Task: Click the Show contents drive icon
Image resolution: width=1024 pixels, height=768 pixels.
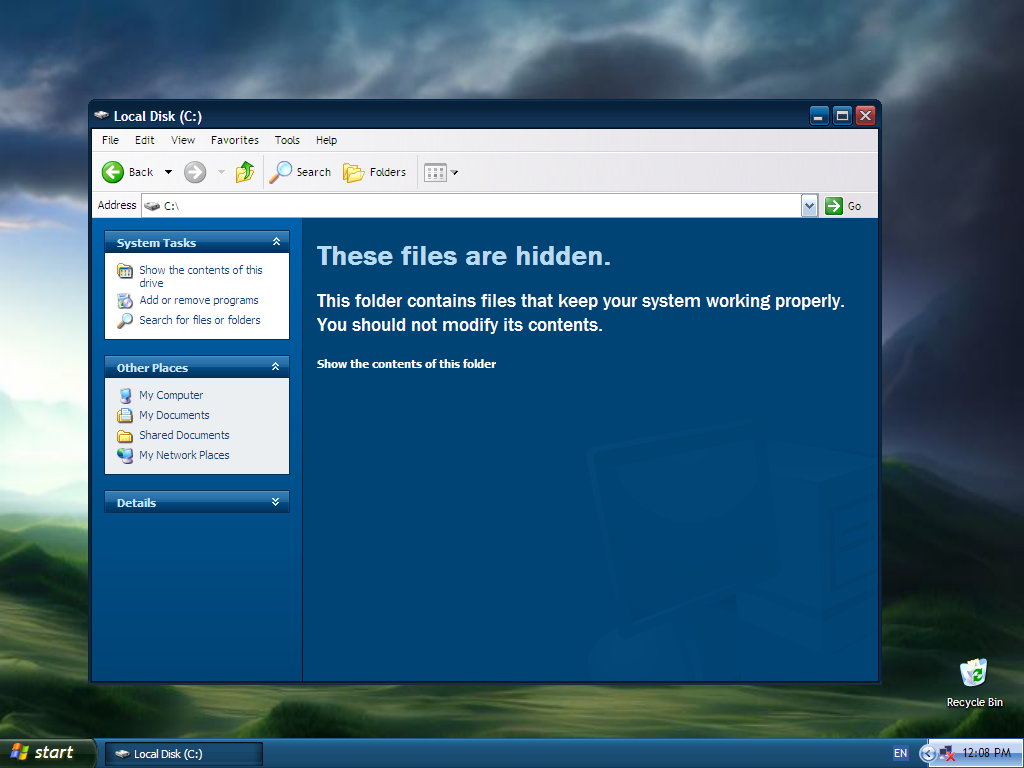Action: 125,270
